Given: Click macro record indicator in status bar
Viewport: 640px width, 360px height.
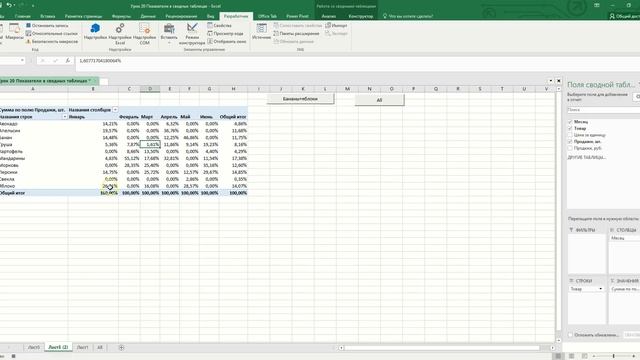Looking at the screenshot, I should [13, 356].
